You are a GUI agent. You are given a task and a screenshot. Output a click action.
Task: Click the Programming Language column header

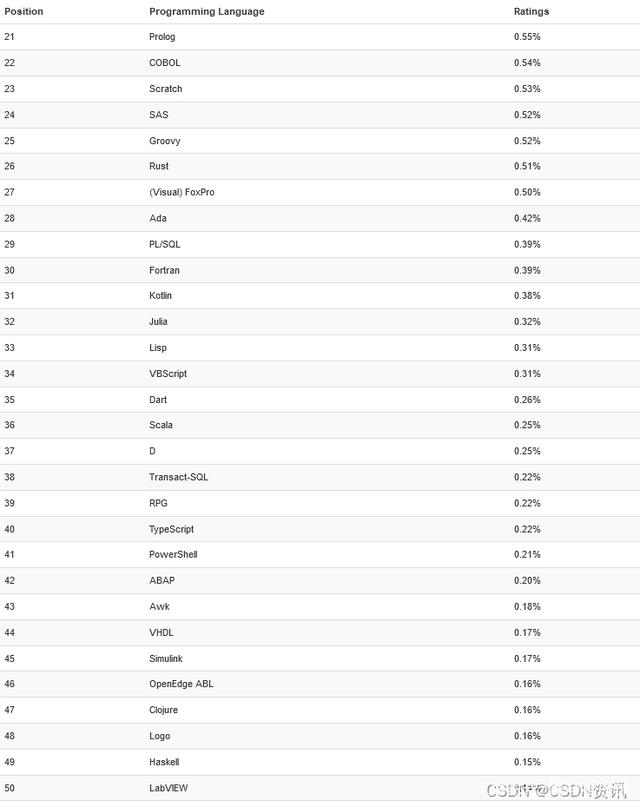coord(206,12)
